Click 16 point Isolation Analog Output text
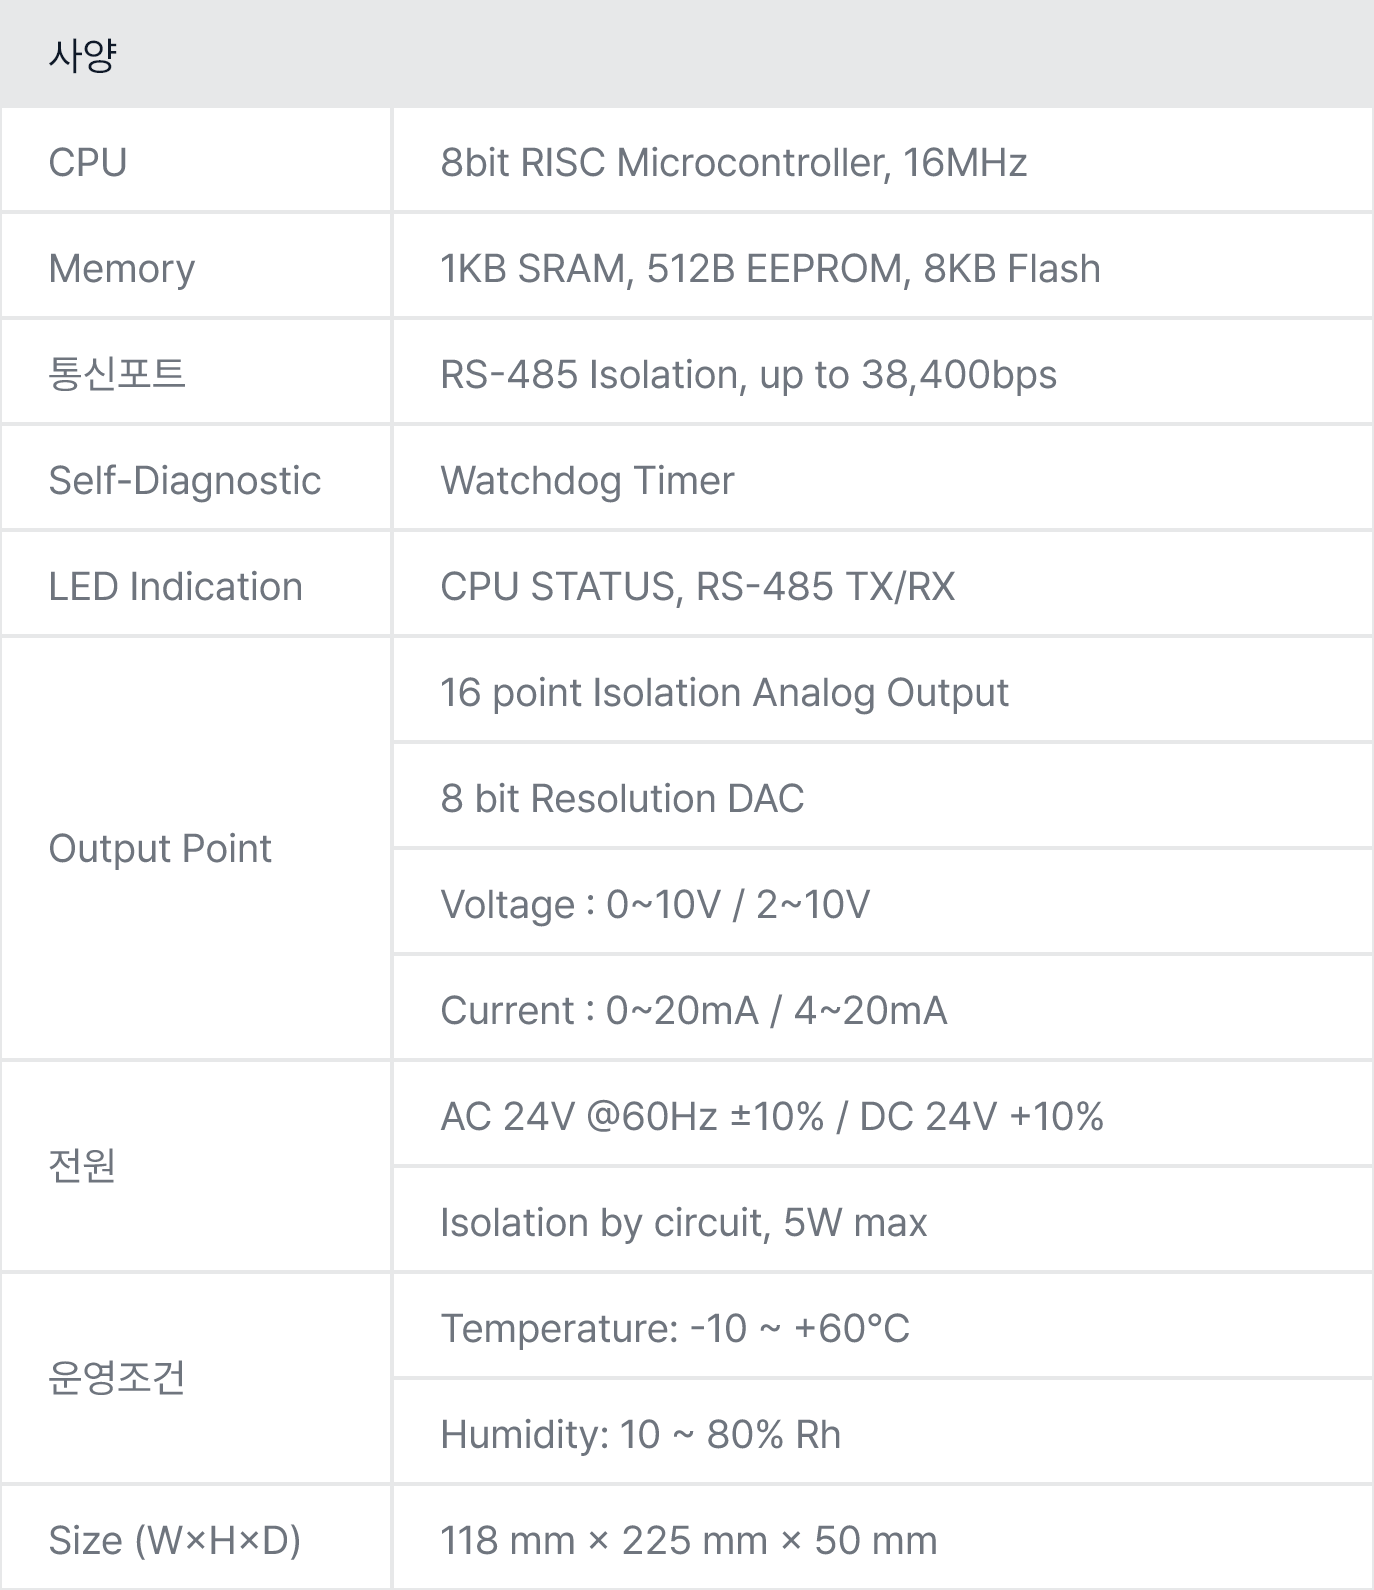The height and width of the screenshot is (1590, 1374). click(x=724, y=693)
